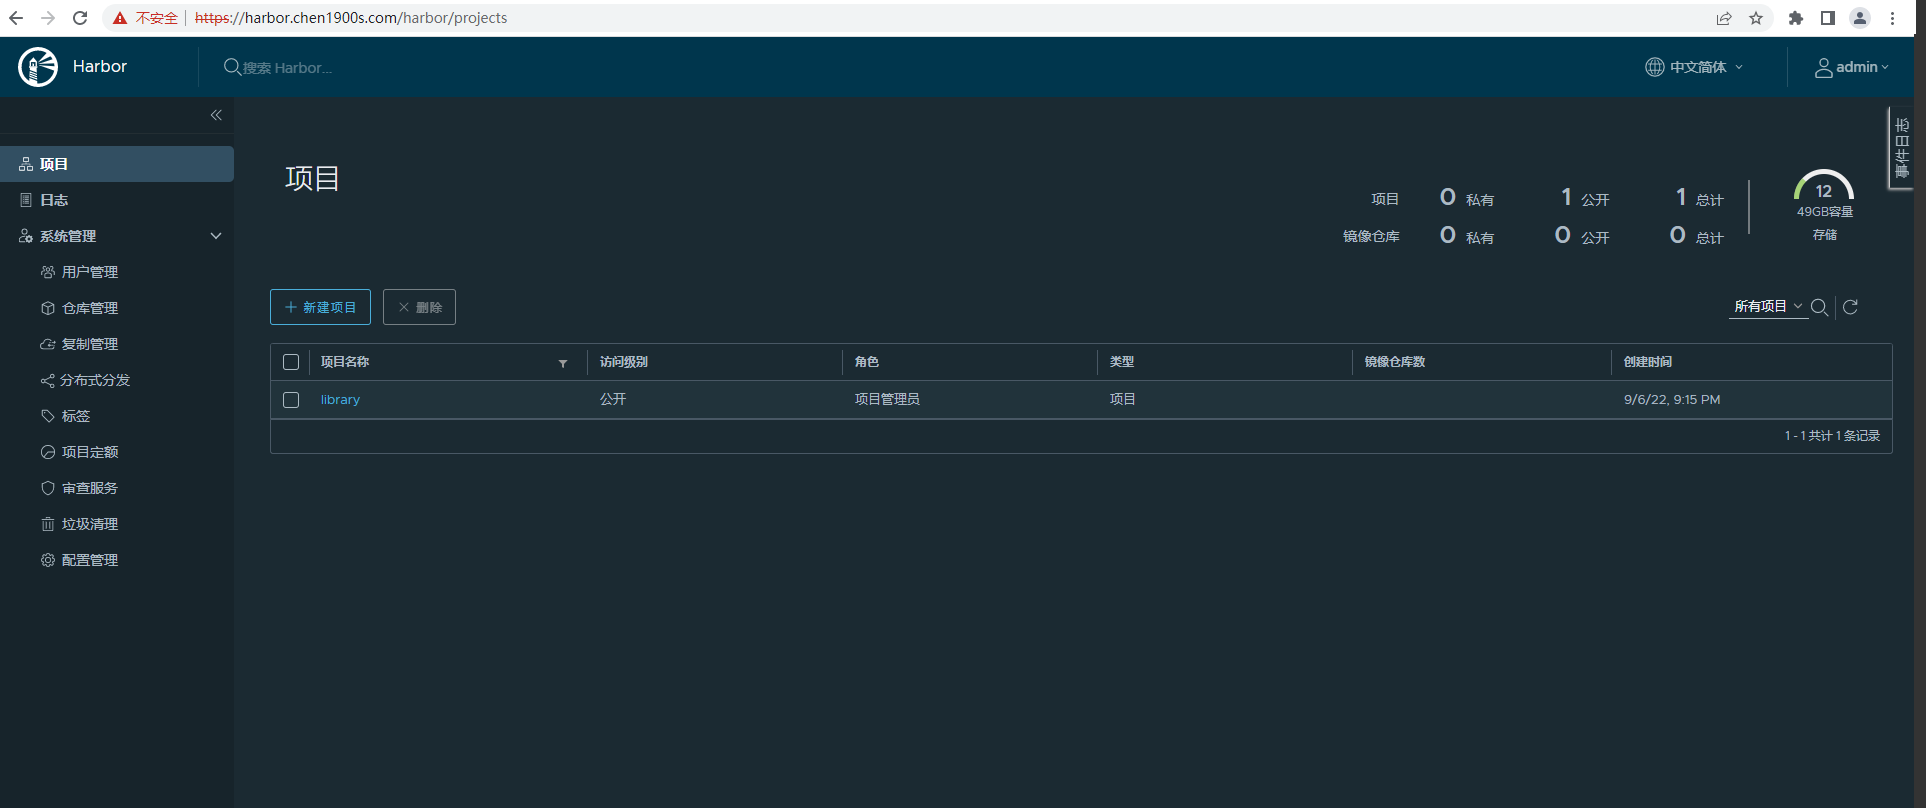
Task: Open browser extensions puzzle icon
Action: point(1796,18)
